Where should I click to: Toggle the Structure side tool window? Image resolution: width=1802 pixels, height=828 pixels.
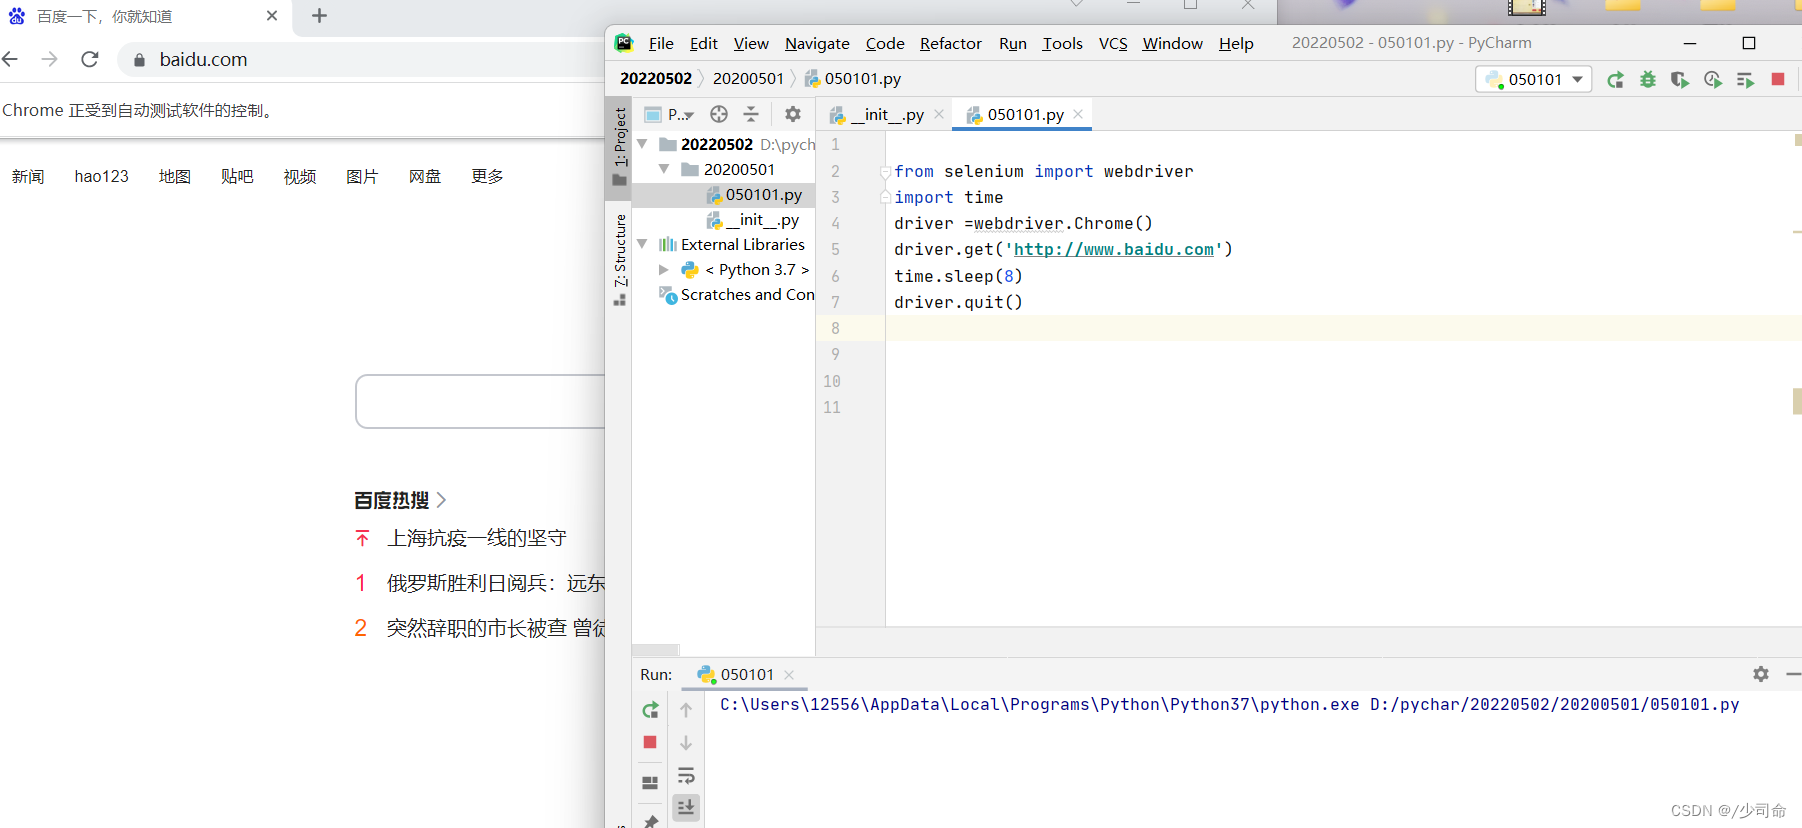tap(620, 258)
